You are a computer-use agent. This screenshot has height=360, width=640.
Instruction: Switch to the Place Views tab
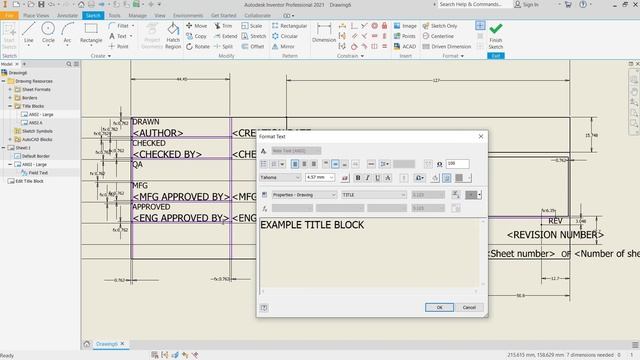click(x=36, y=16)
